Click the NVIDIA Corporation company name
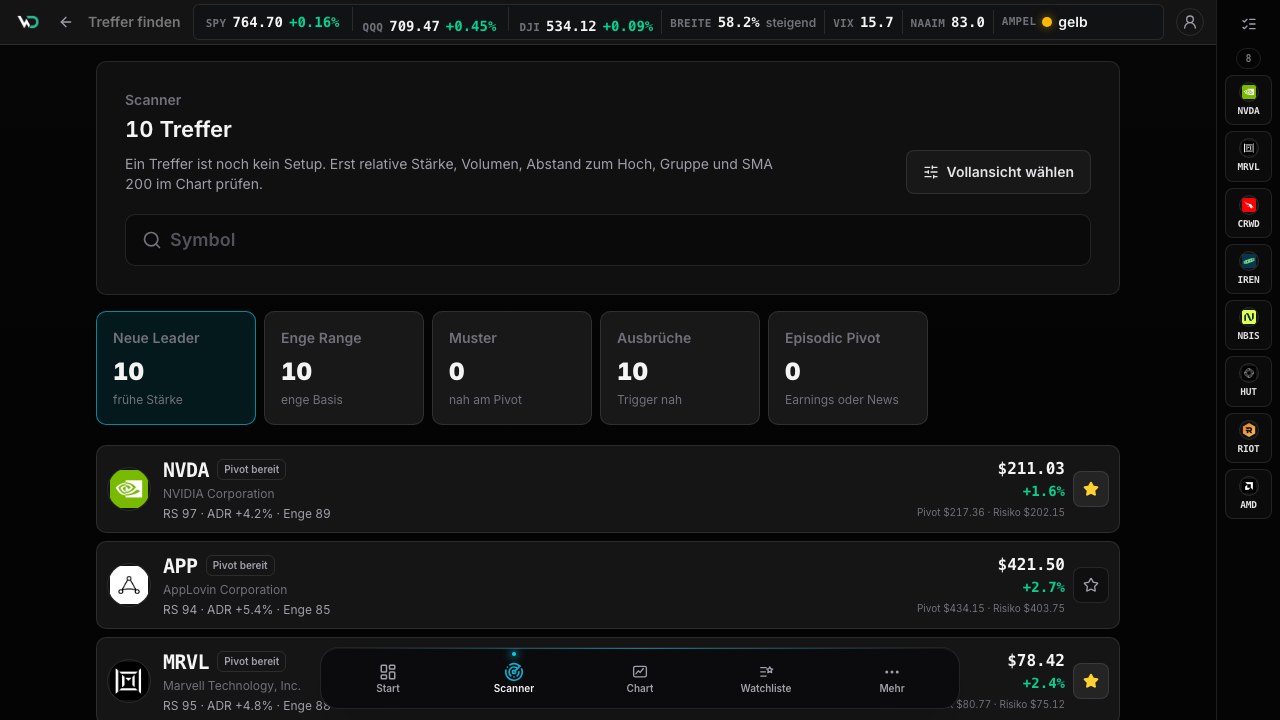The height and width of the screenshot is (720, 1280). point(218,493)
